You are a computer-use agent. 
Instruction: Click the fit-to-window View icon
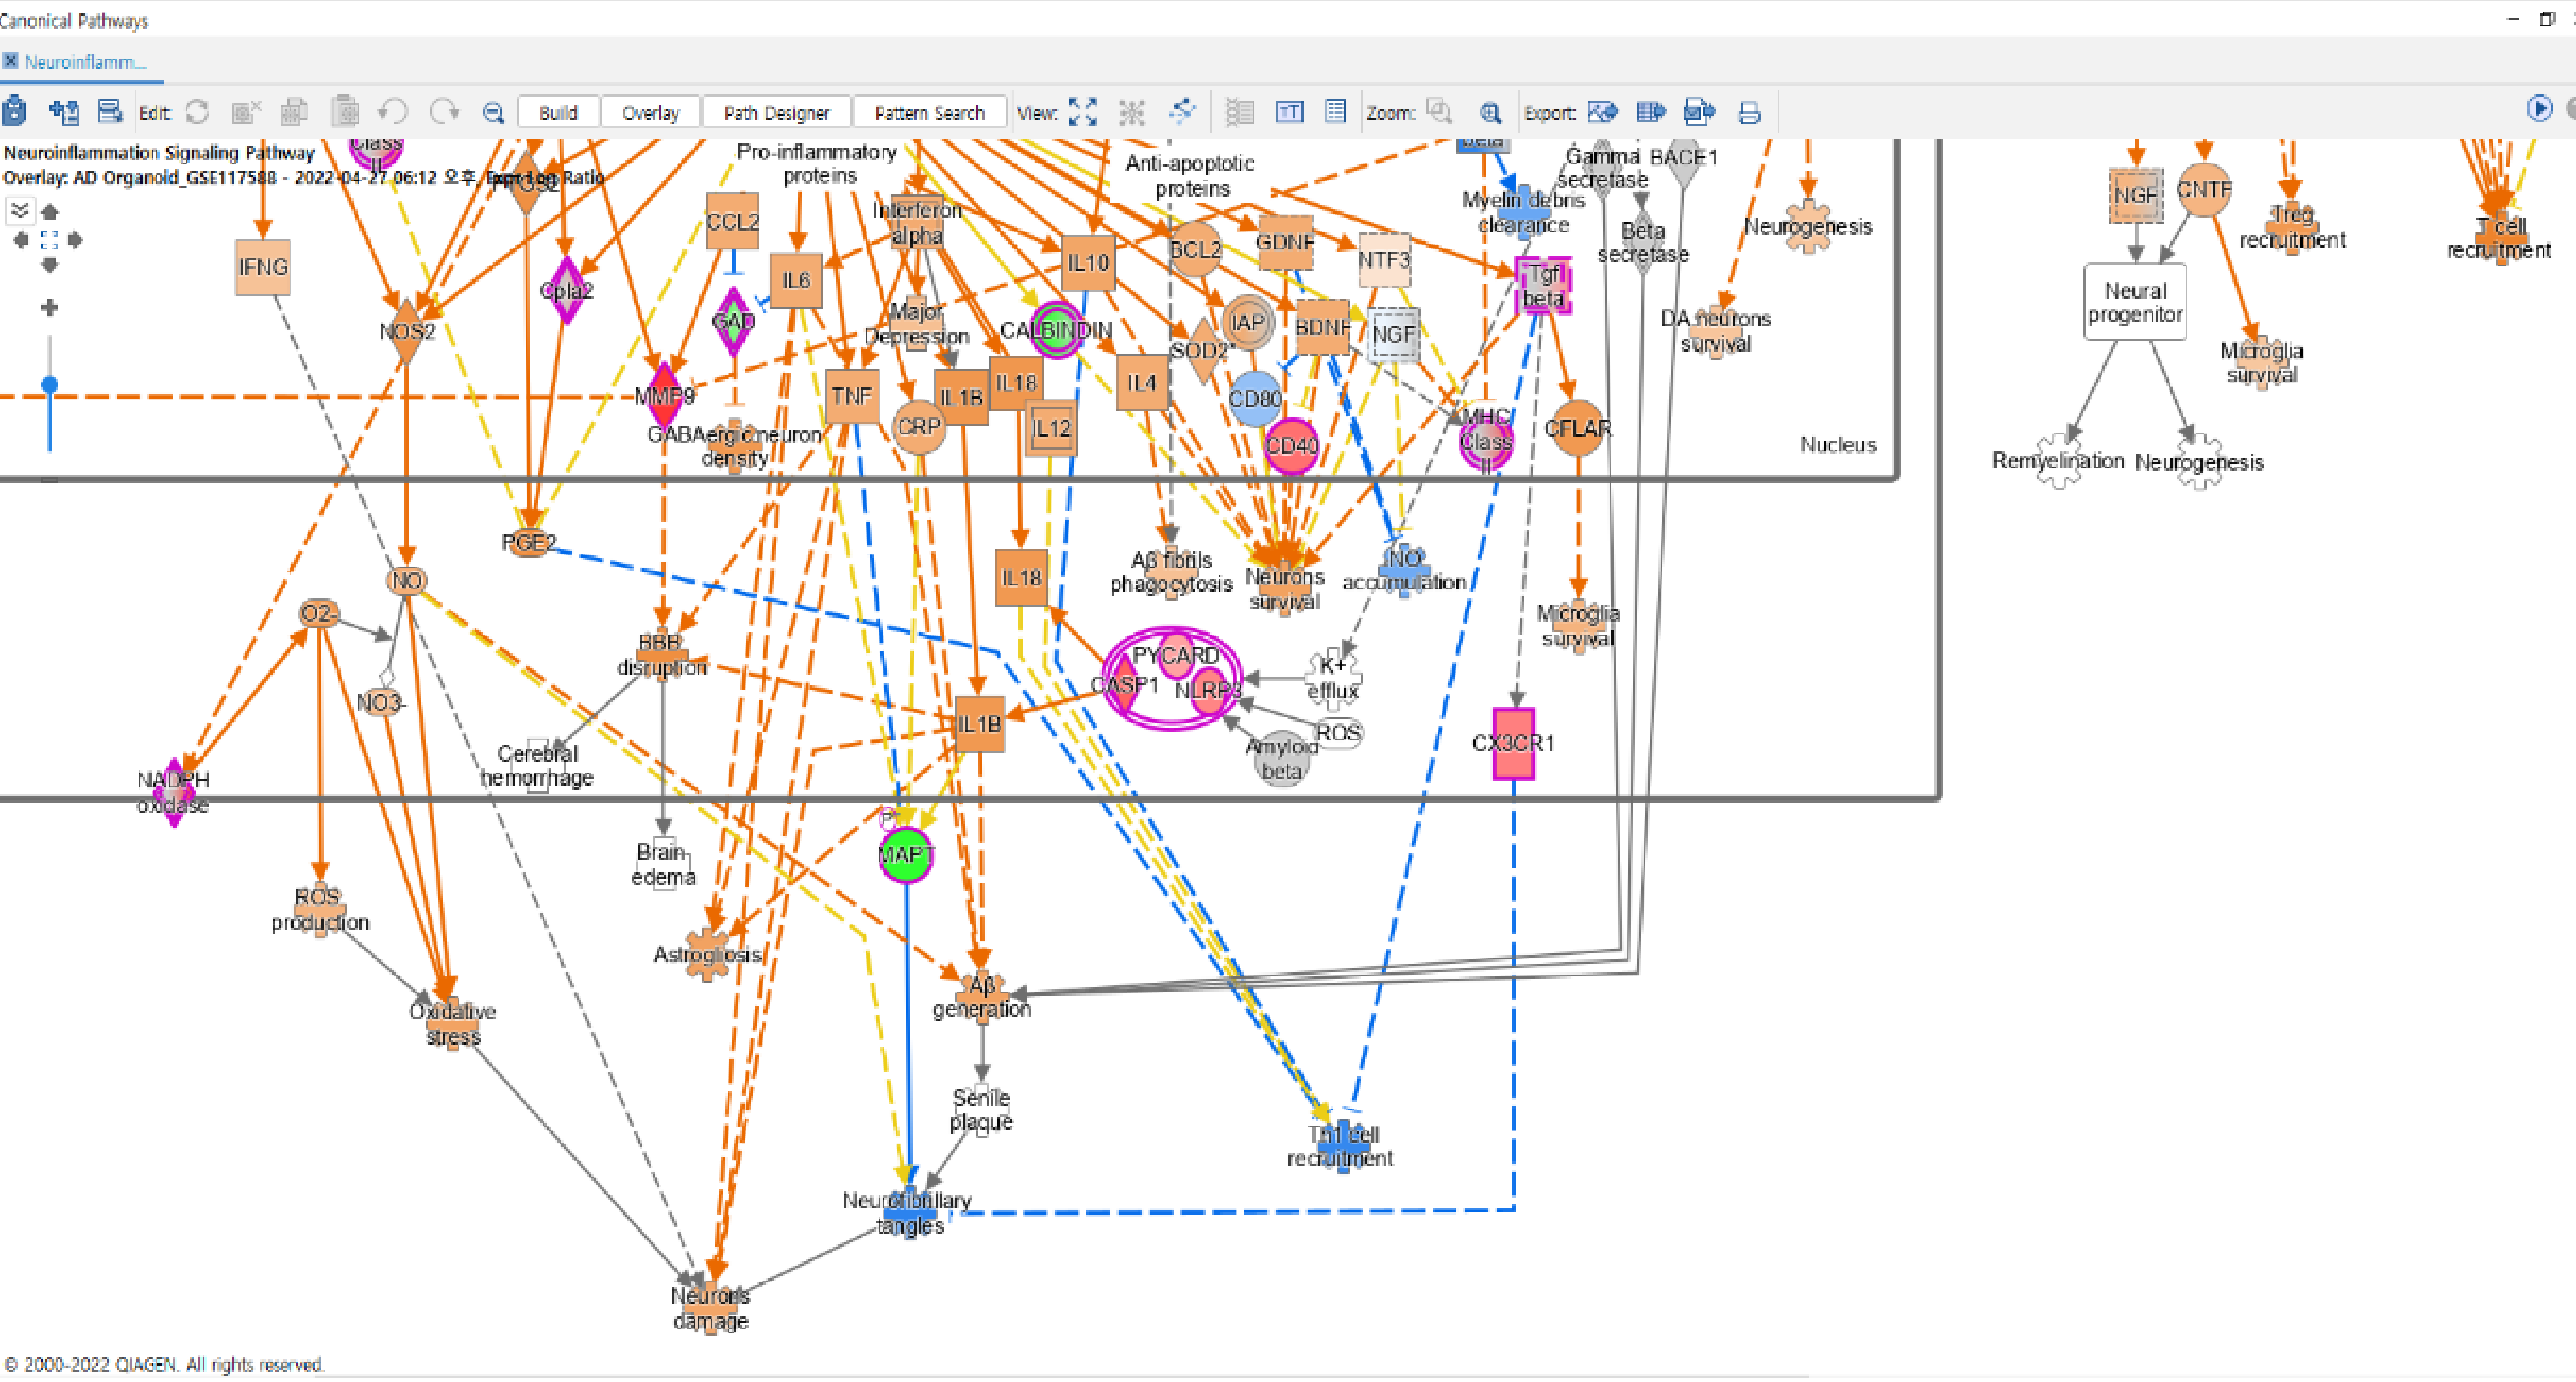tap(1083, 112)
